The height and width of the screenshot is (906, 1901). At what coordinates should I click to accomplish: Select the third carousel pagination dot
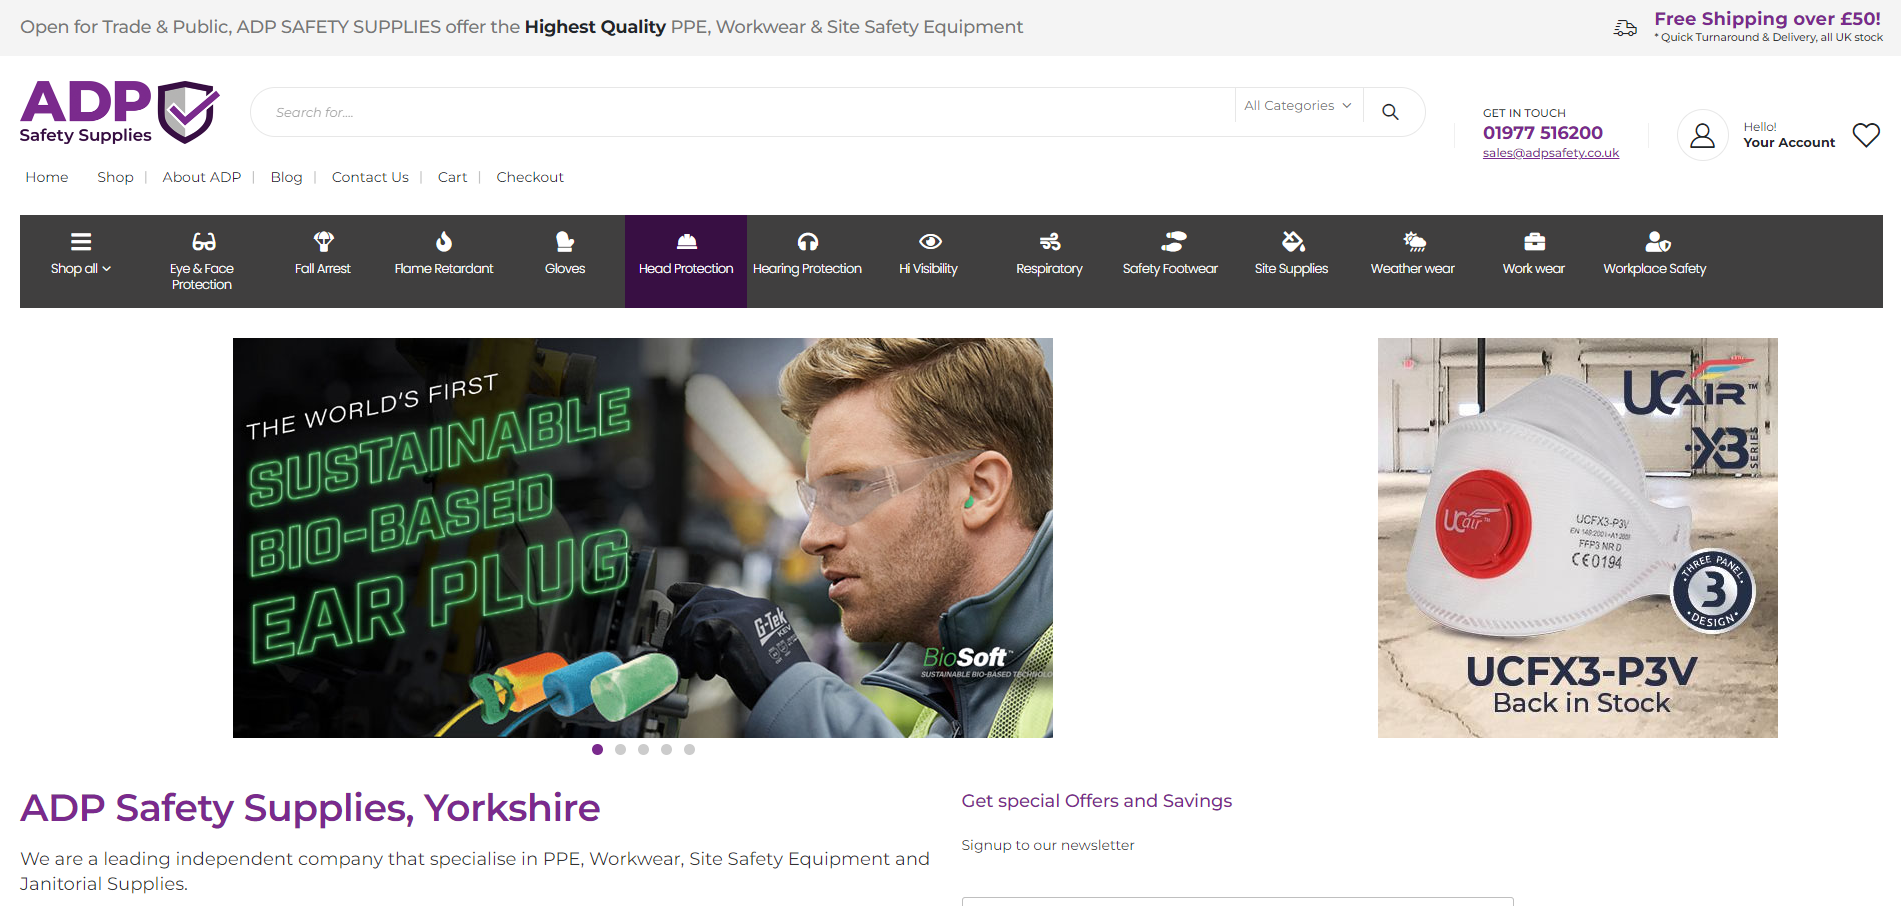pos(643,749)
